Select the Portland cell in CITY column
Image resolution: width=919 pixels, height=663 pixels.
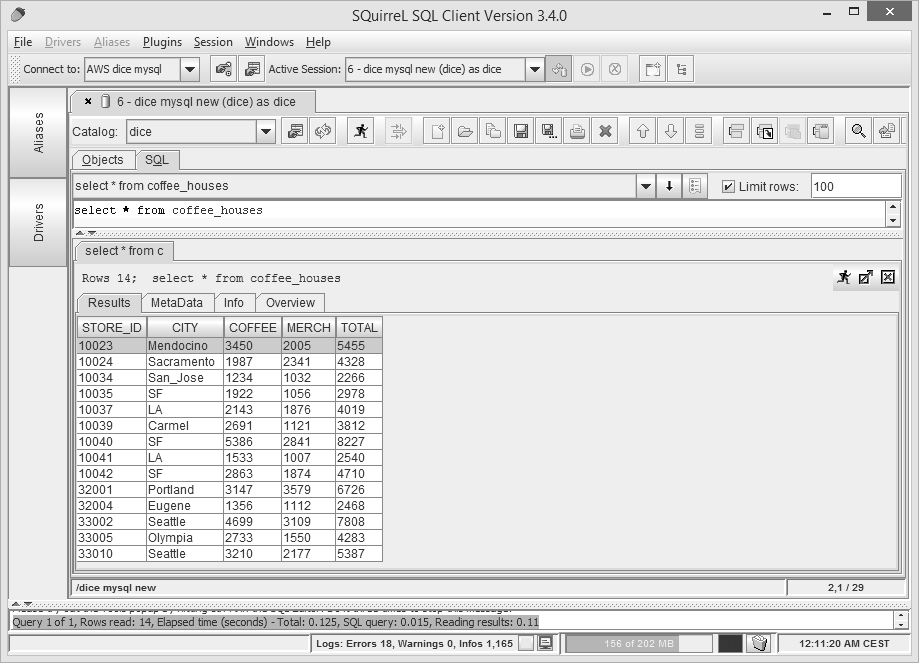[x=185, y=489]
